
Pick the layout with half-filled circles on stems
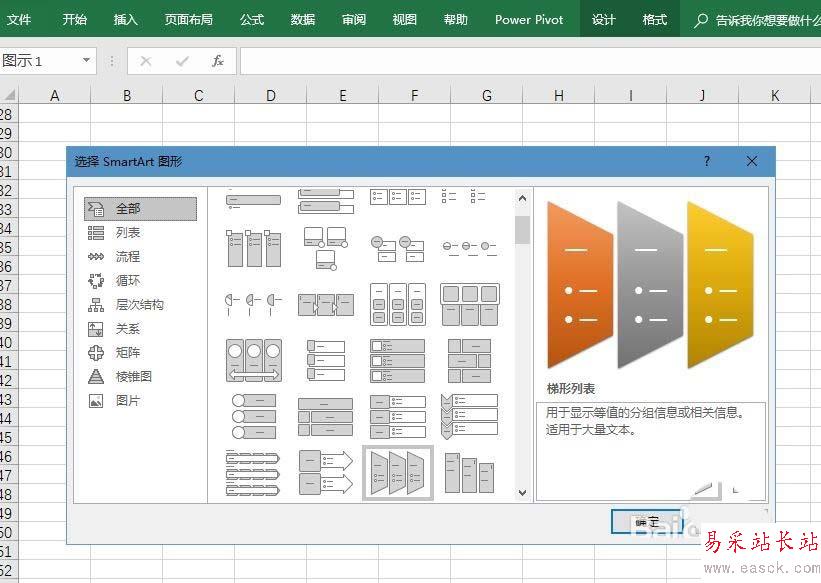coord(253,304)
